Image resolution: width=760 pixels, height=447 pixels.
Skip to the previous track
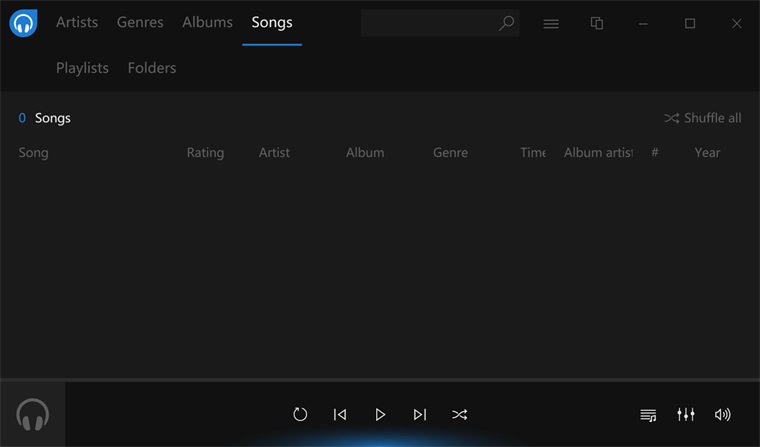[340, 414]
